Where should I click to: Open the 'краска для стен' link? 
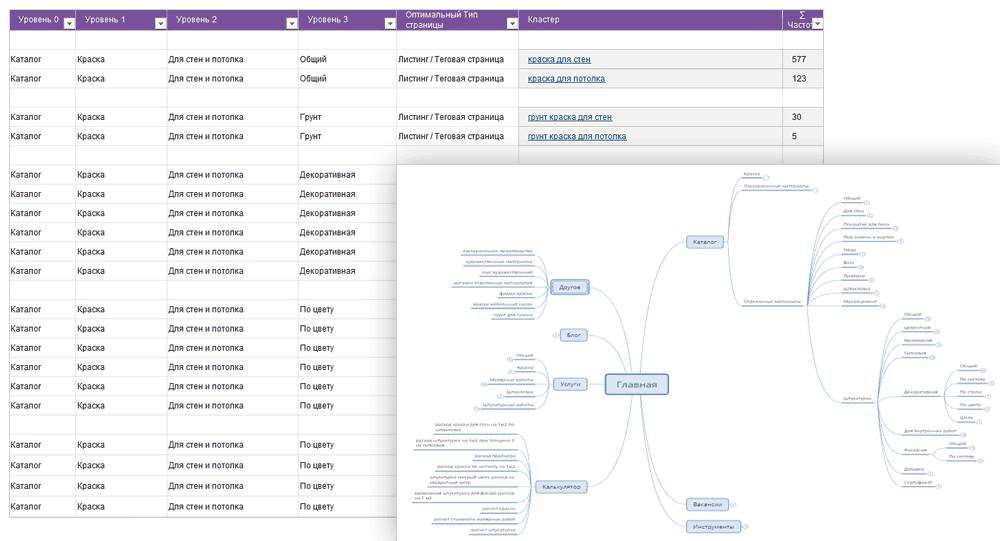point(559,60)
